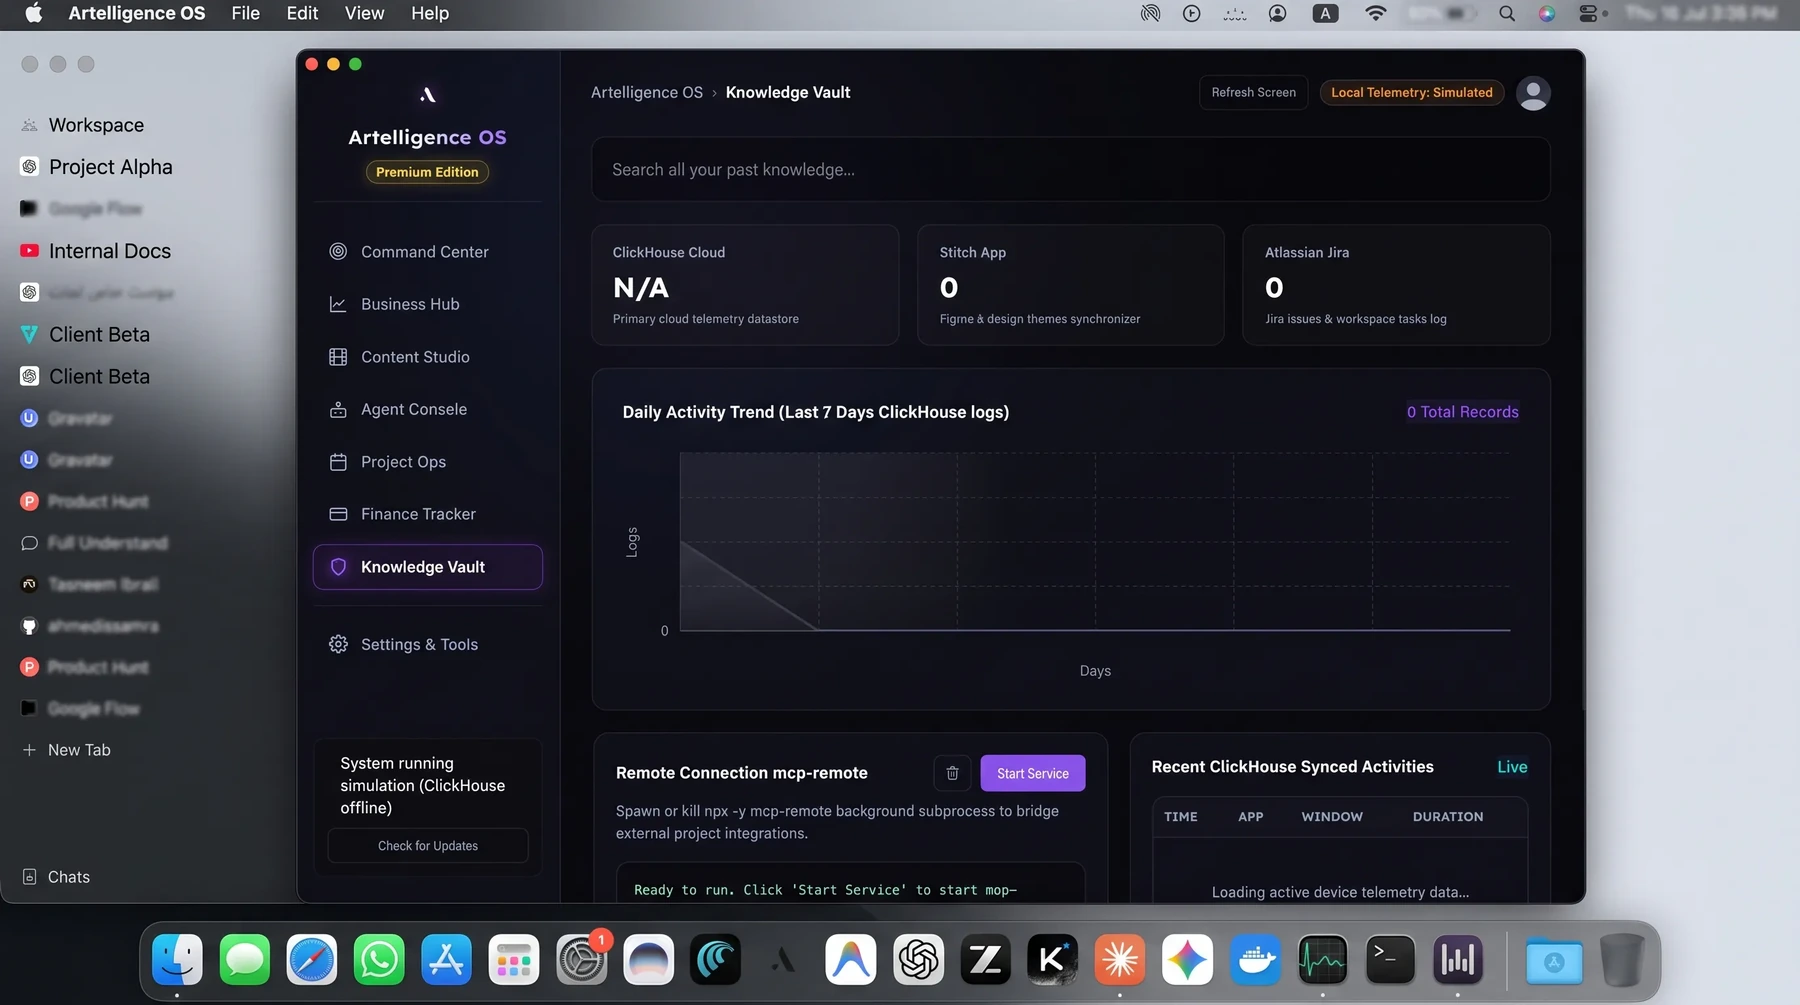
Task: Click the Local Telemetry: Simulated badge
Action: pos(1411,93)
